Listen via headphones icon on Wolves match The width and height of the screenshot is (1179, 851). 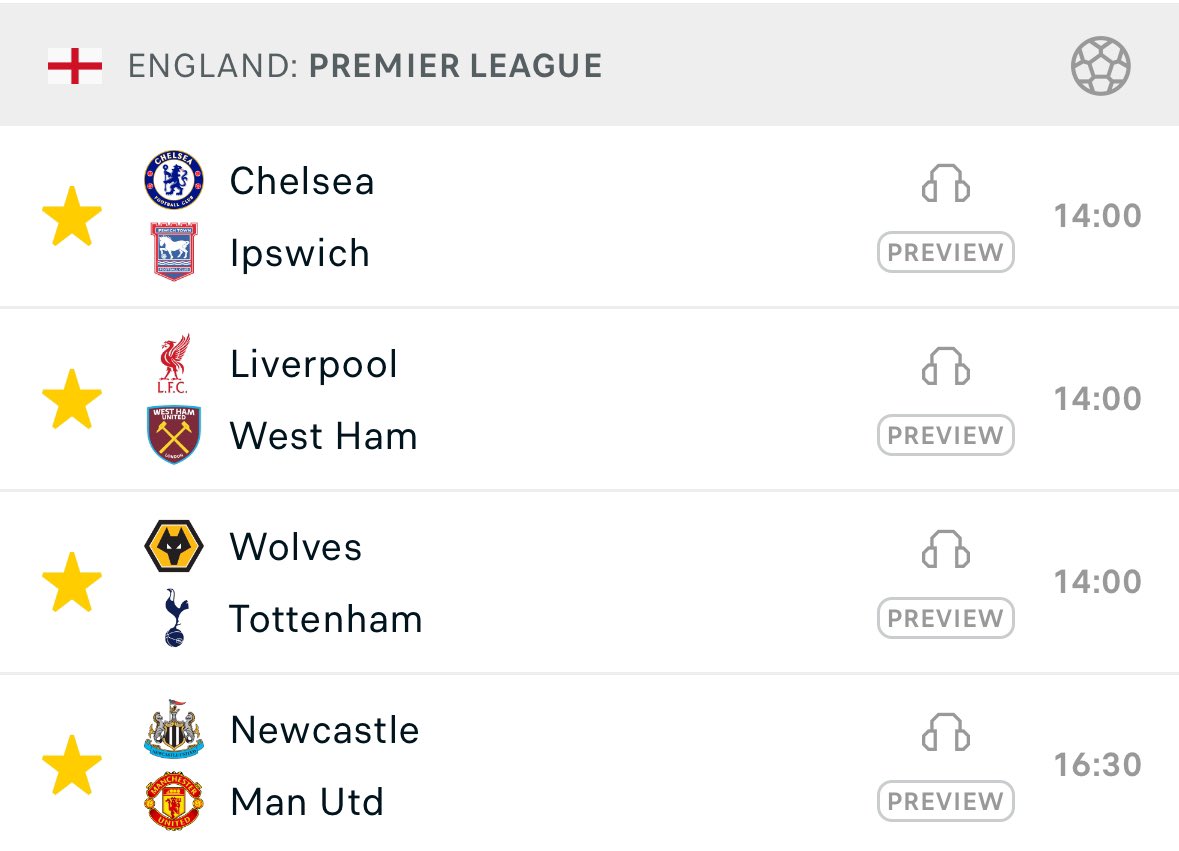(946, 549)
